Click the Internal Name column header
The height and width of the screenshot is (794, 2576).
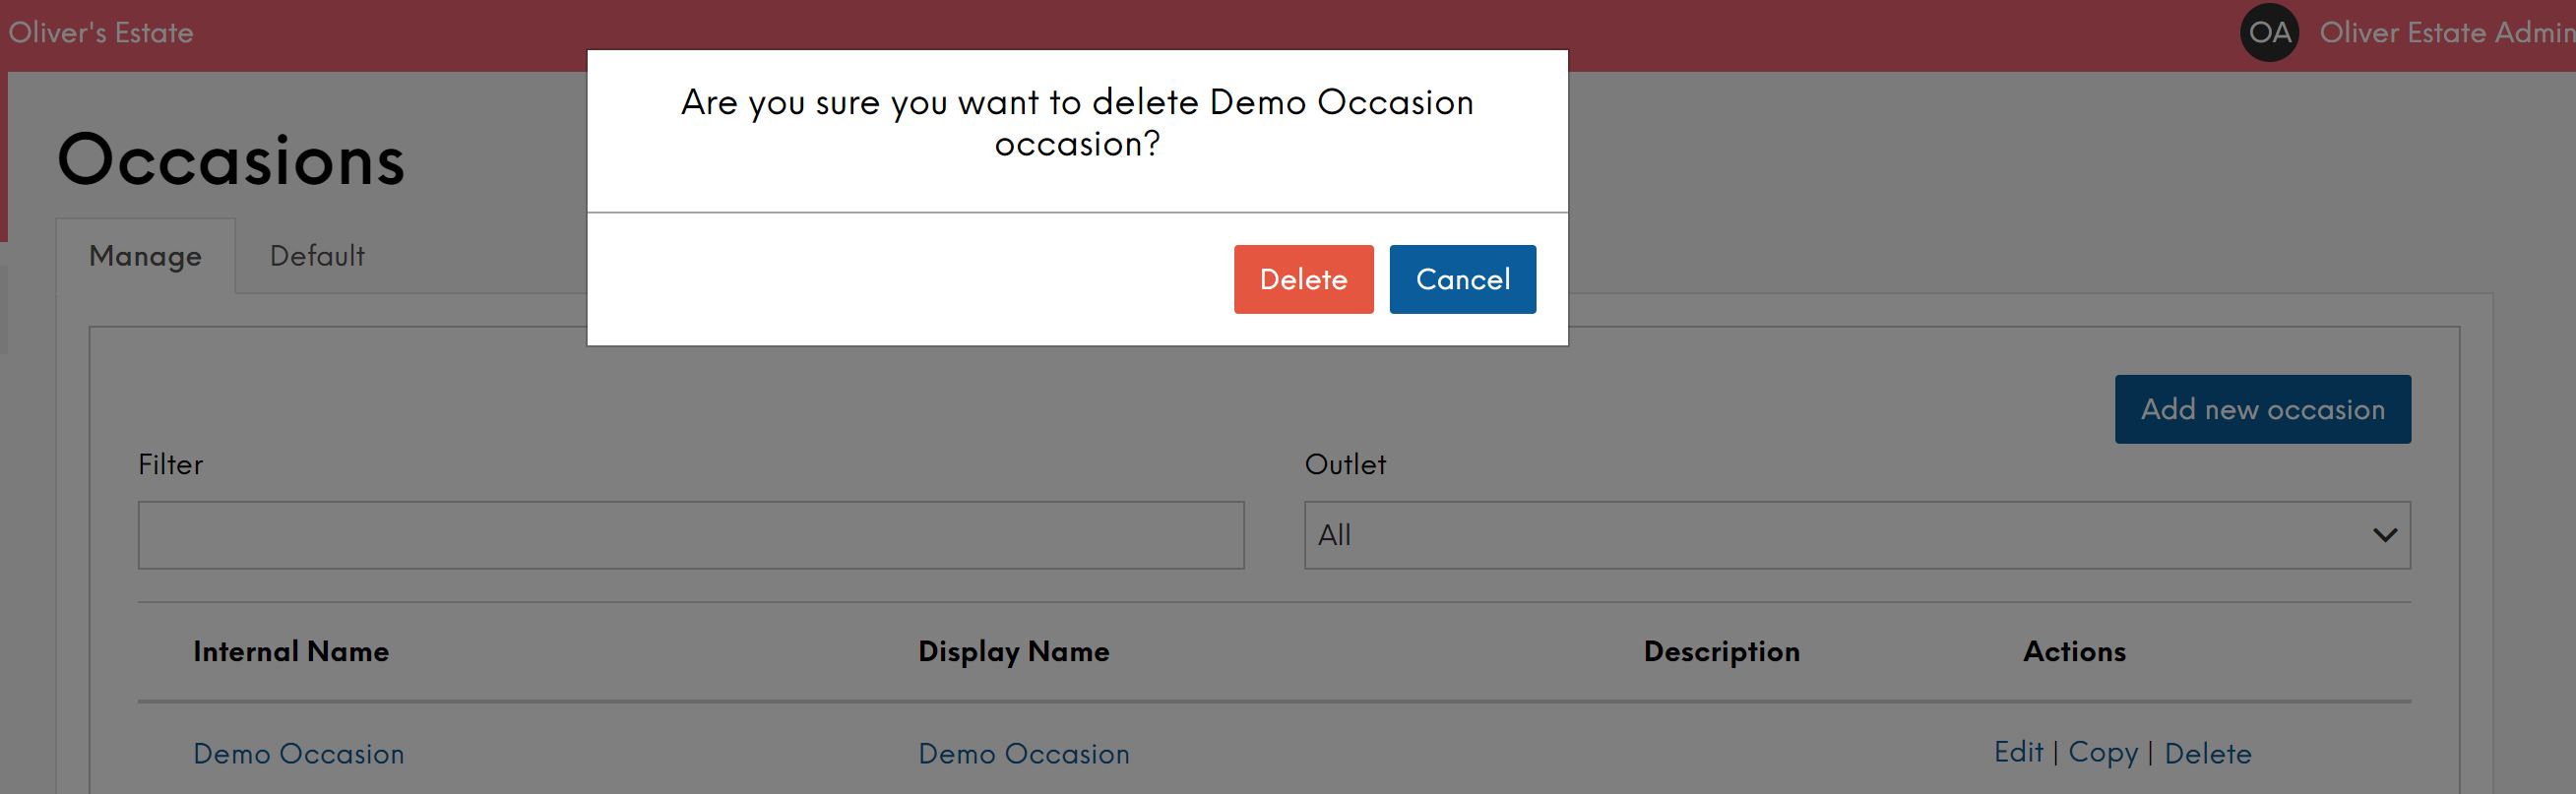click(x=291, y=652)
